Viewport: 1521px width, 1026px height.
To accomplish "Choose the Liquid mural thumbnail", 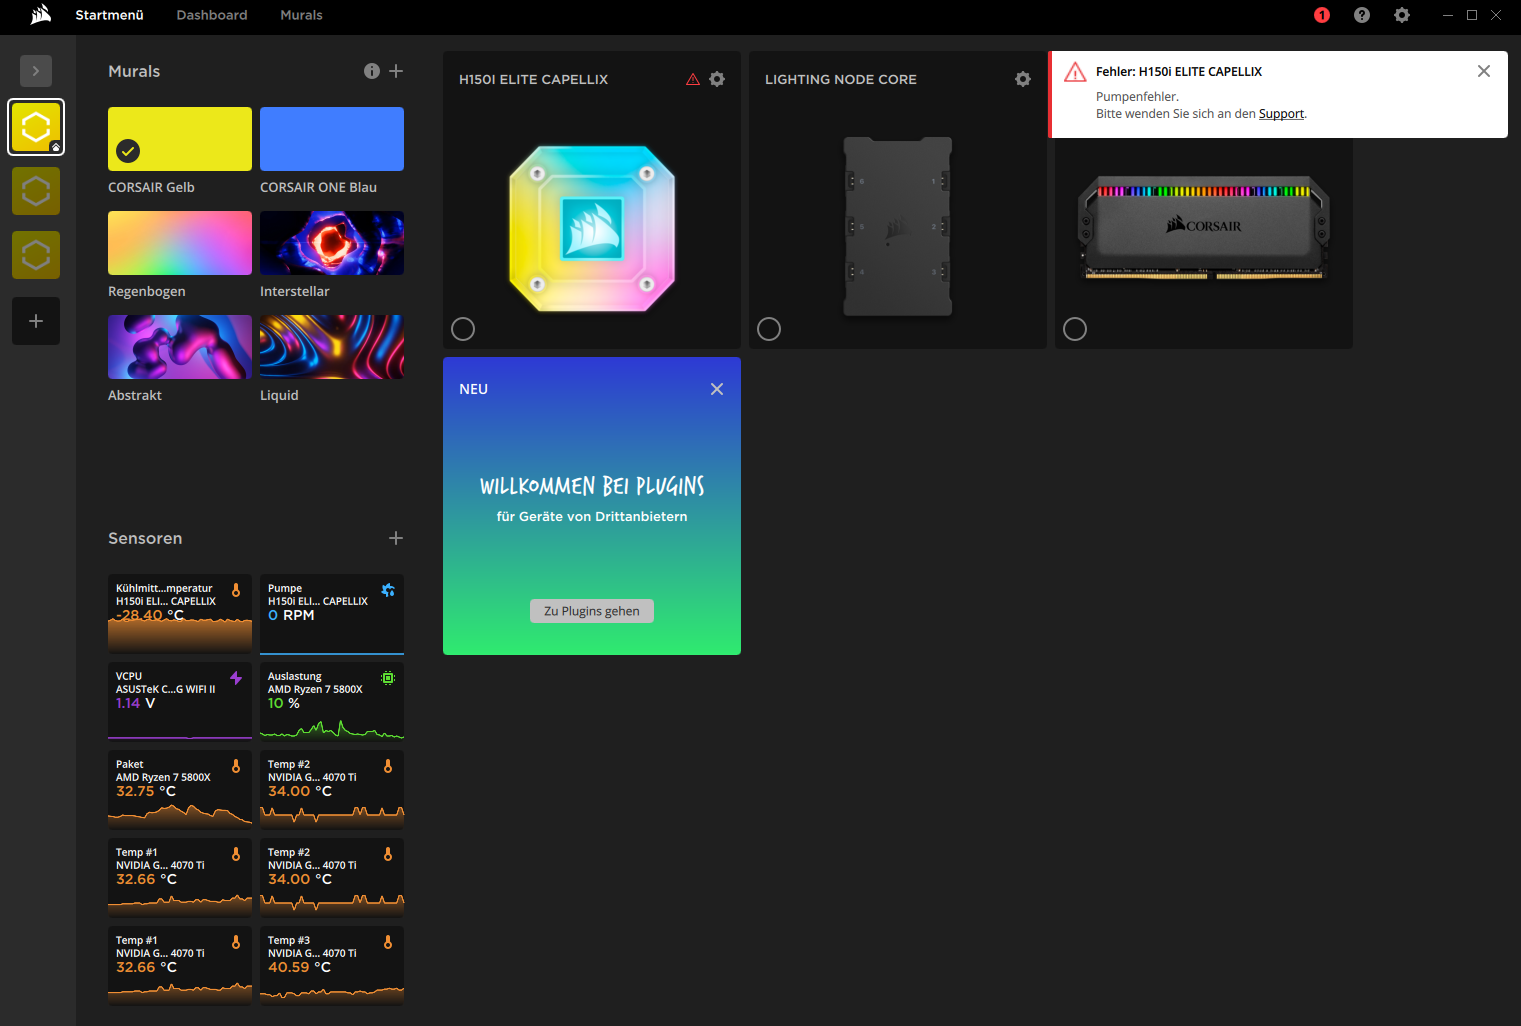I will (332, 347).
